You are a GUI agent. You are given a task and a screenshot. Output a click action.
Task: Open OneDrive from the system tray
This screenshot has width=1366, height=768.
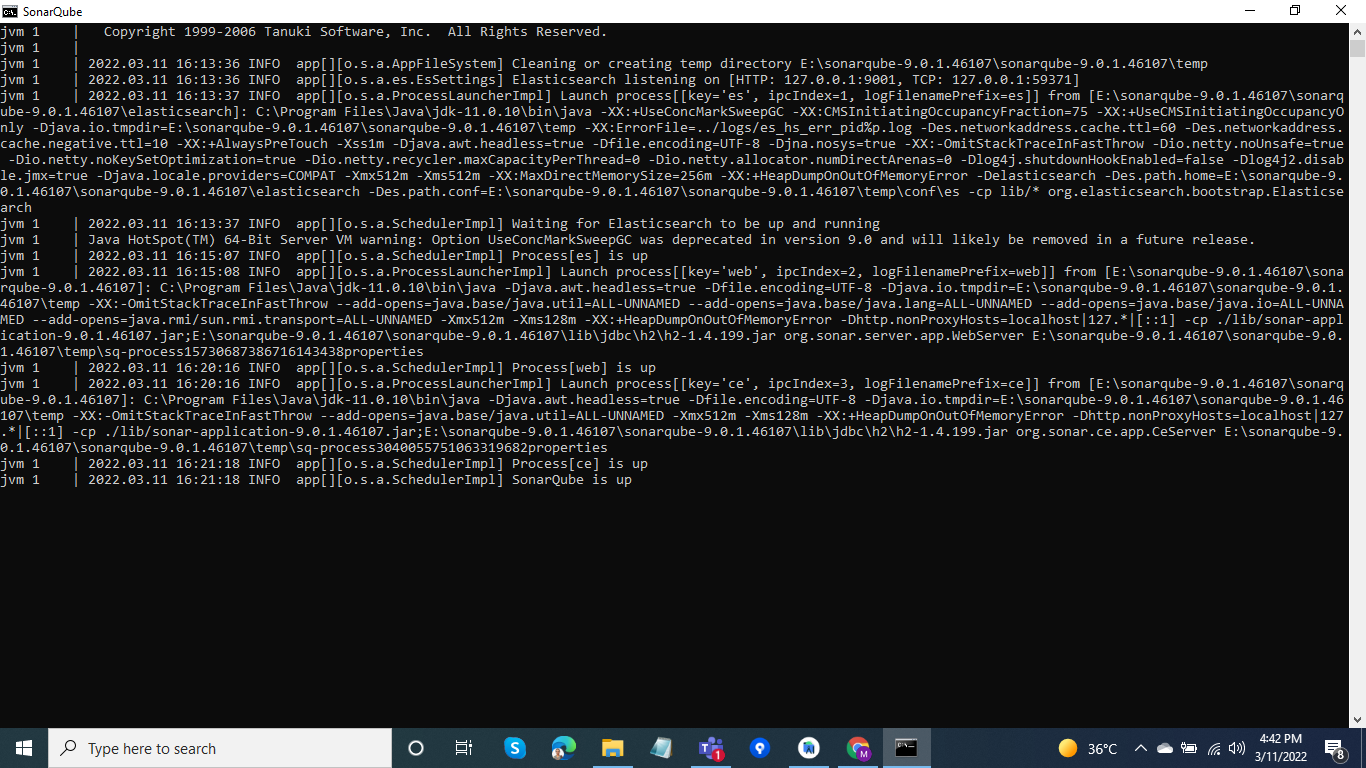click(x=1164, y=747)
